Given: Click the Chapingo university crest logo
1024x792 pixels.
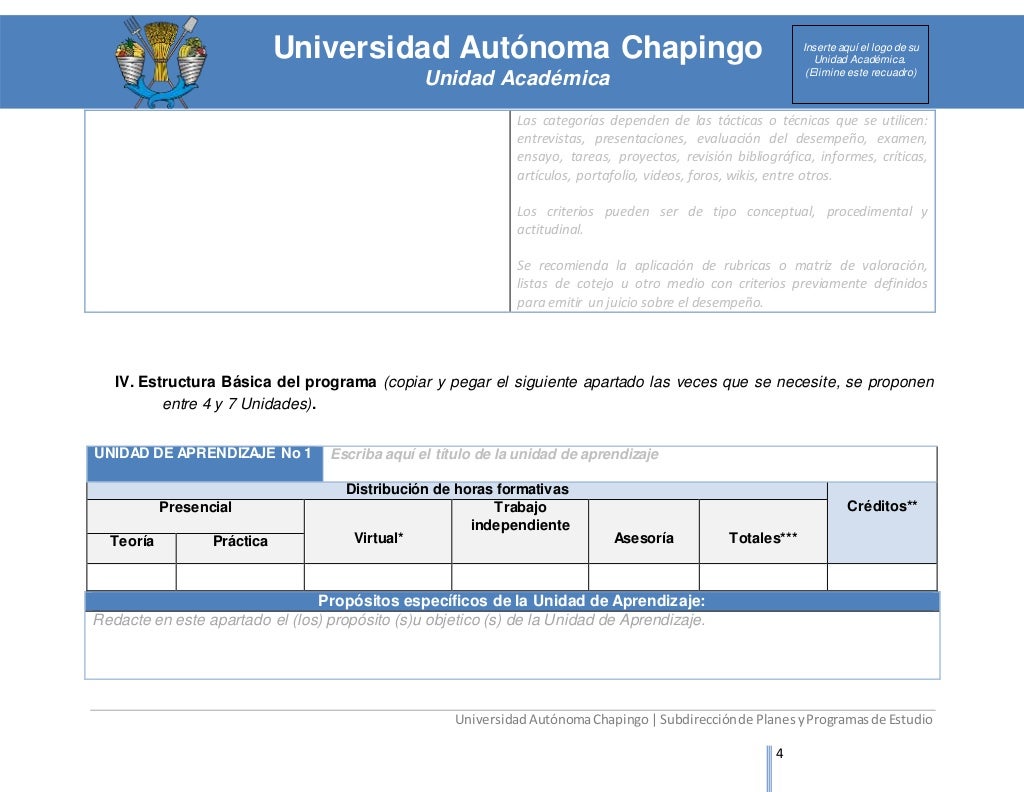Looking at the screenshot, I should pos(160,62).
